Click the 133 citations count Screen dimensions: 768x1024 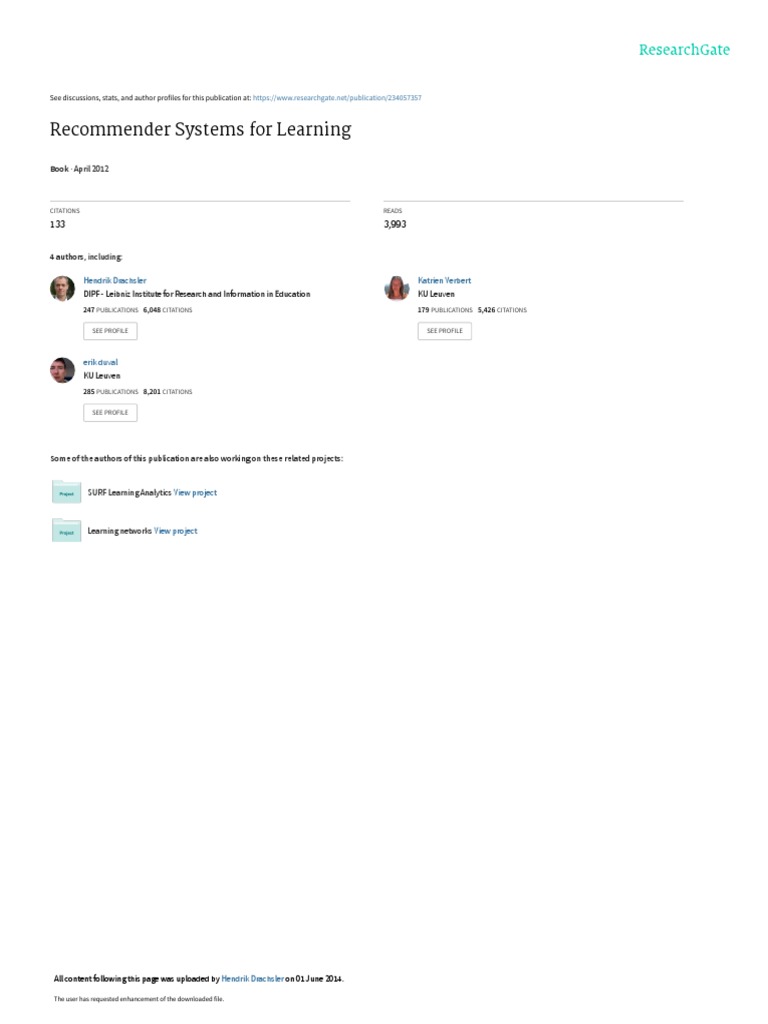(57, 224)
